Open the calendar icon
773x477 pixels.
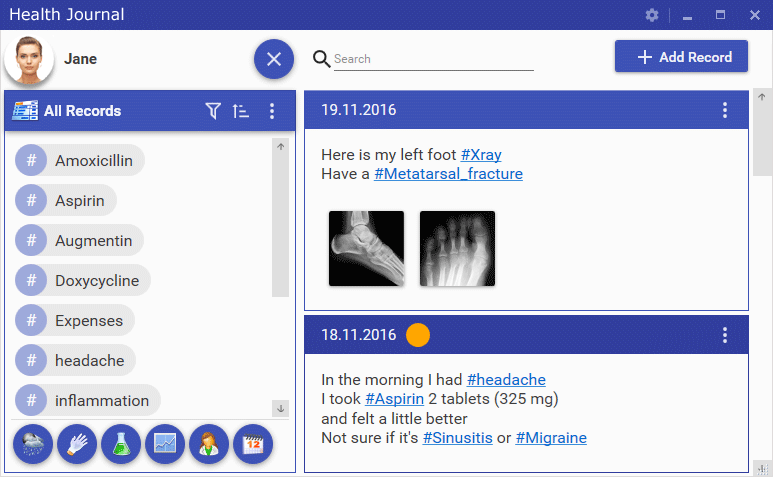click(253, 443)
